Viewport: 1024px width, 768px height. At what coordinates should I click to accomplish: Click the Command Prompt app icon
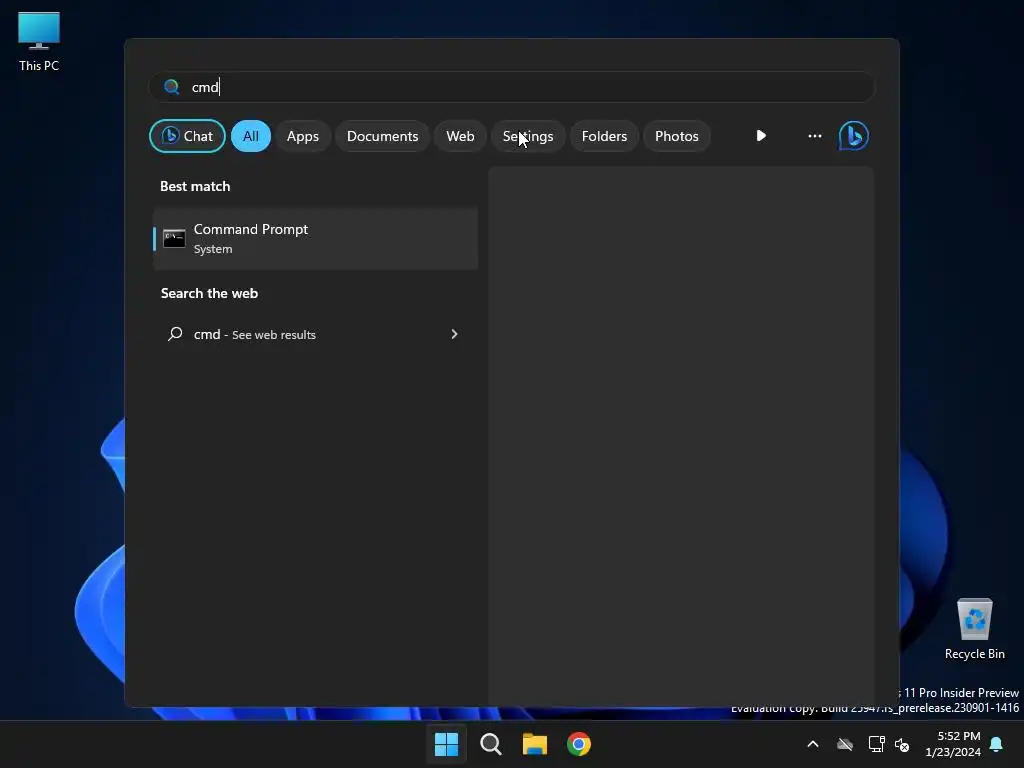[x=174, y=238]
